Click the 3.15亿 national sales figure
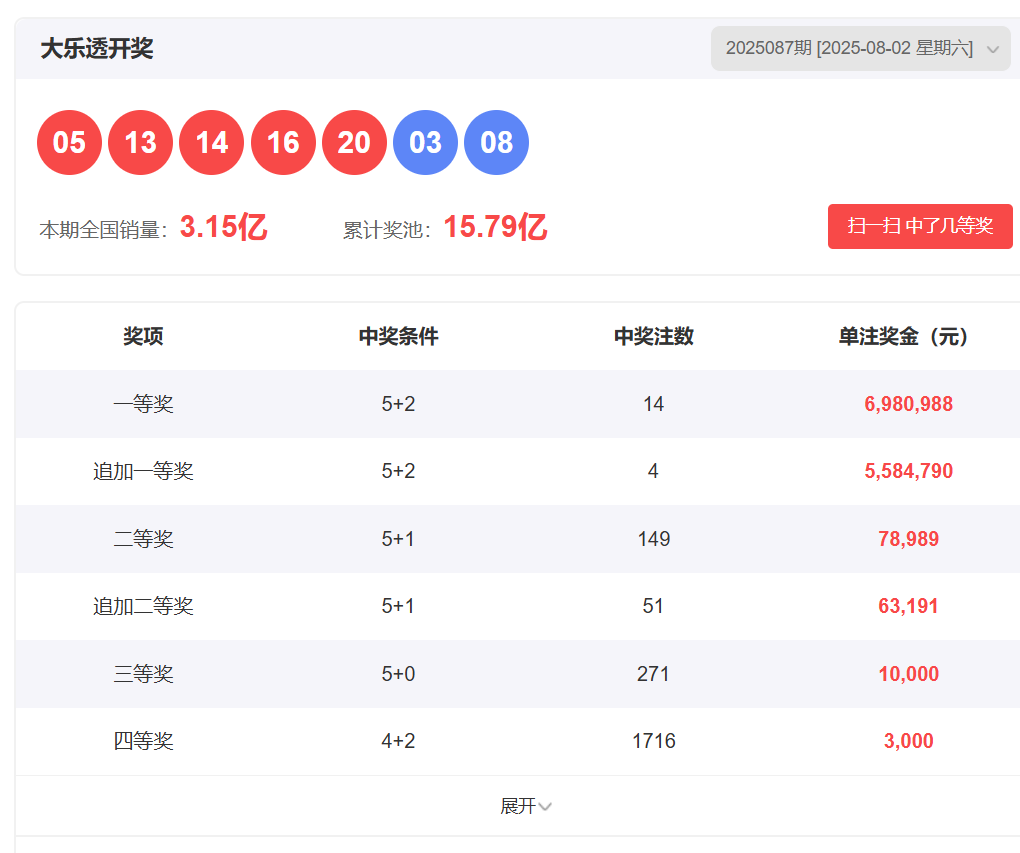The width and height of the screenshot is (1020, 853). [223, 228]
